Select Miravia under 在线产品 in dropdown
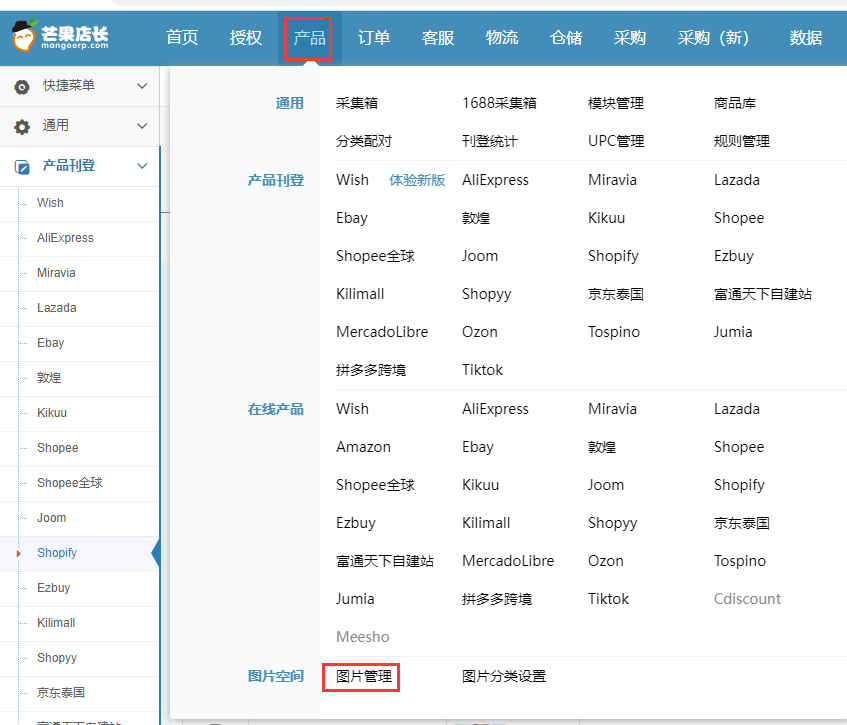The width and height of the screenshot is (847, 725). pos(612,409)
